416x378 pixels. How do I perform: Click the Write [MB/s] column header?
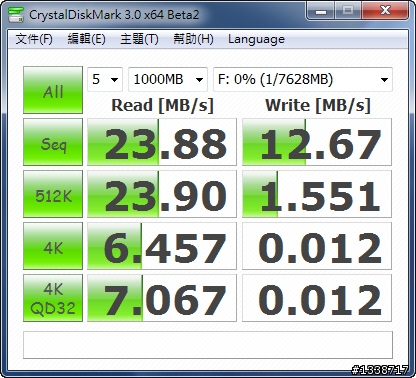[x=318, y=105]
